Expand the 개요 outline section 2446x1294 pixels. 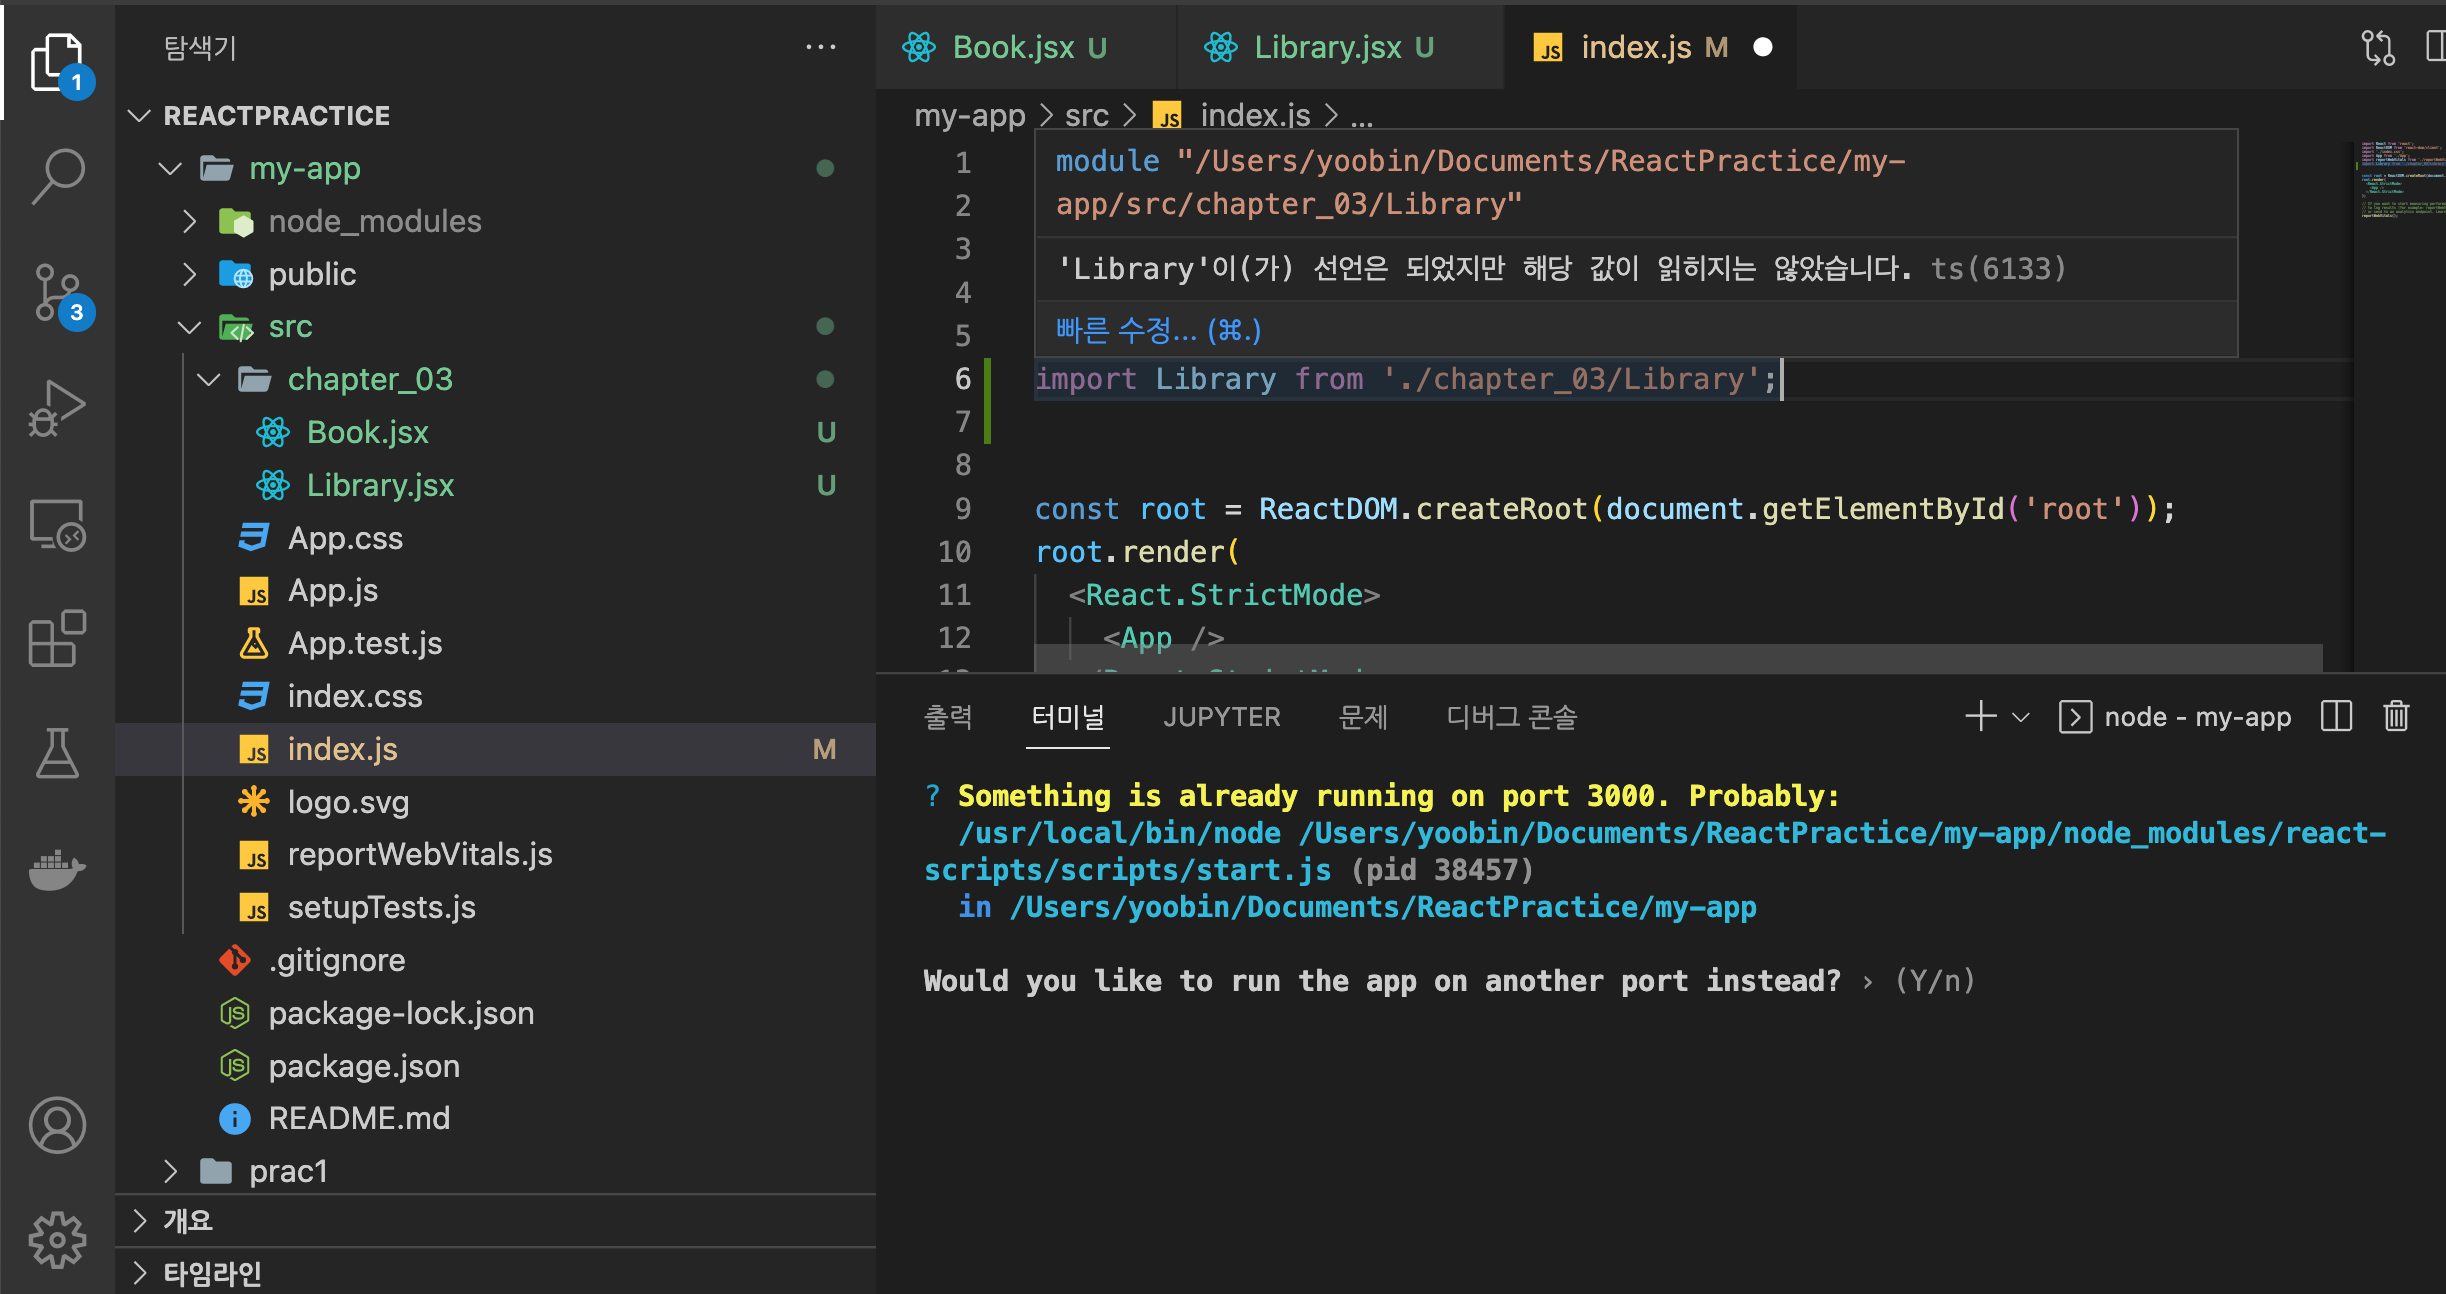(495, 1221)
